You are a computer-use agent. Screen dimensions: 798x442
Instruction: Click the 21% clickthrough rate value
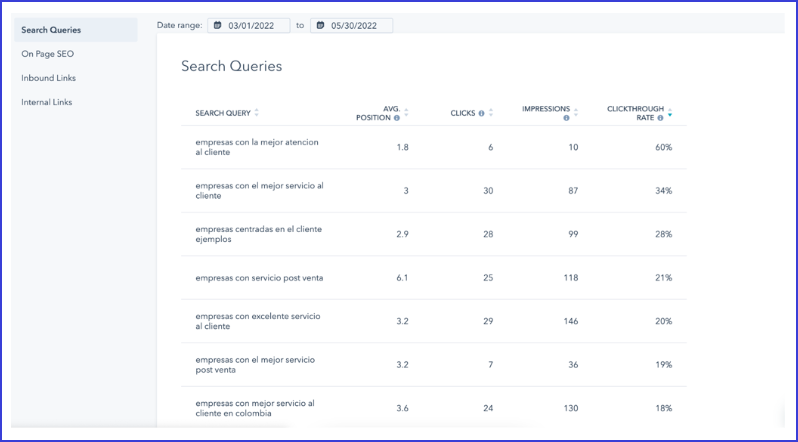tap(664, 278)
